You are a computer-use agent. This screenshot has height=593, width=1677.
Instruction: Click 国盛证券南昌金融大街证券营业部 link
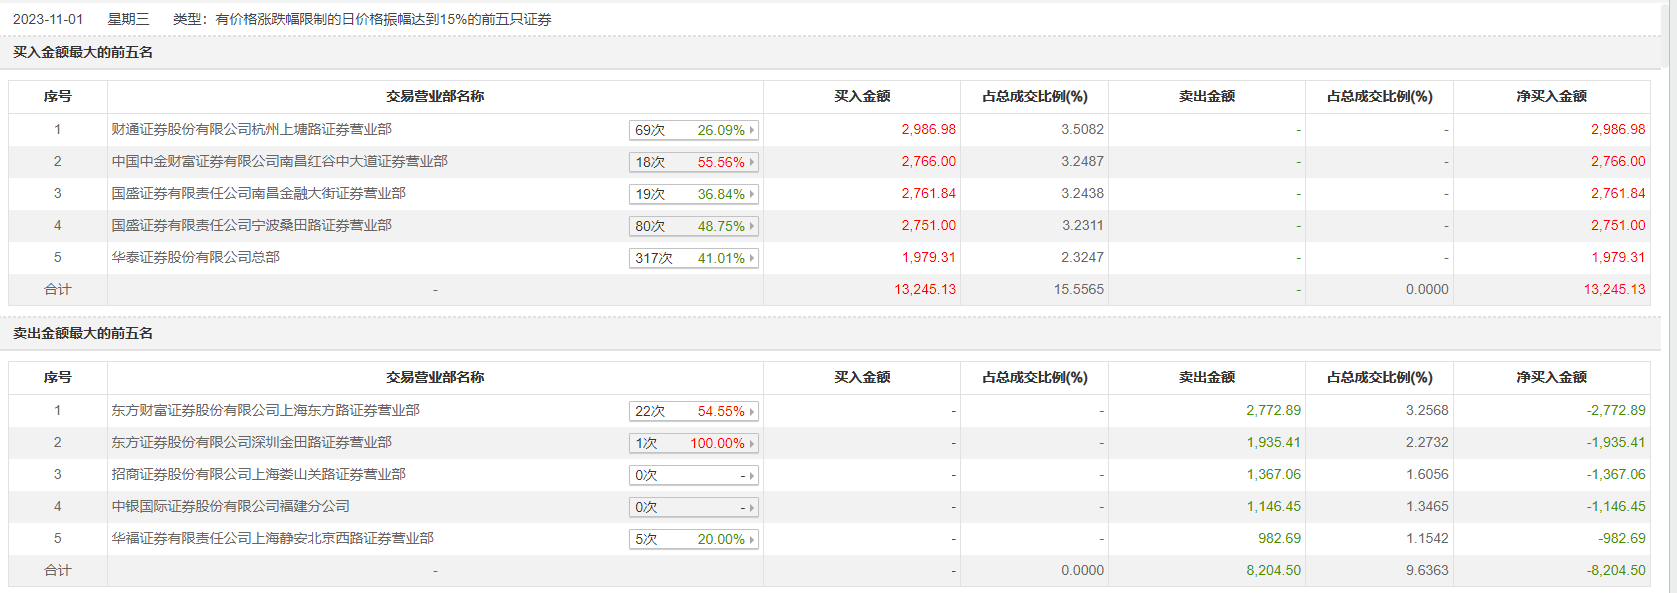[258, 193]
